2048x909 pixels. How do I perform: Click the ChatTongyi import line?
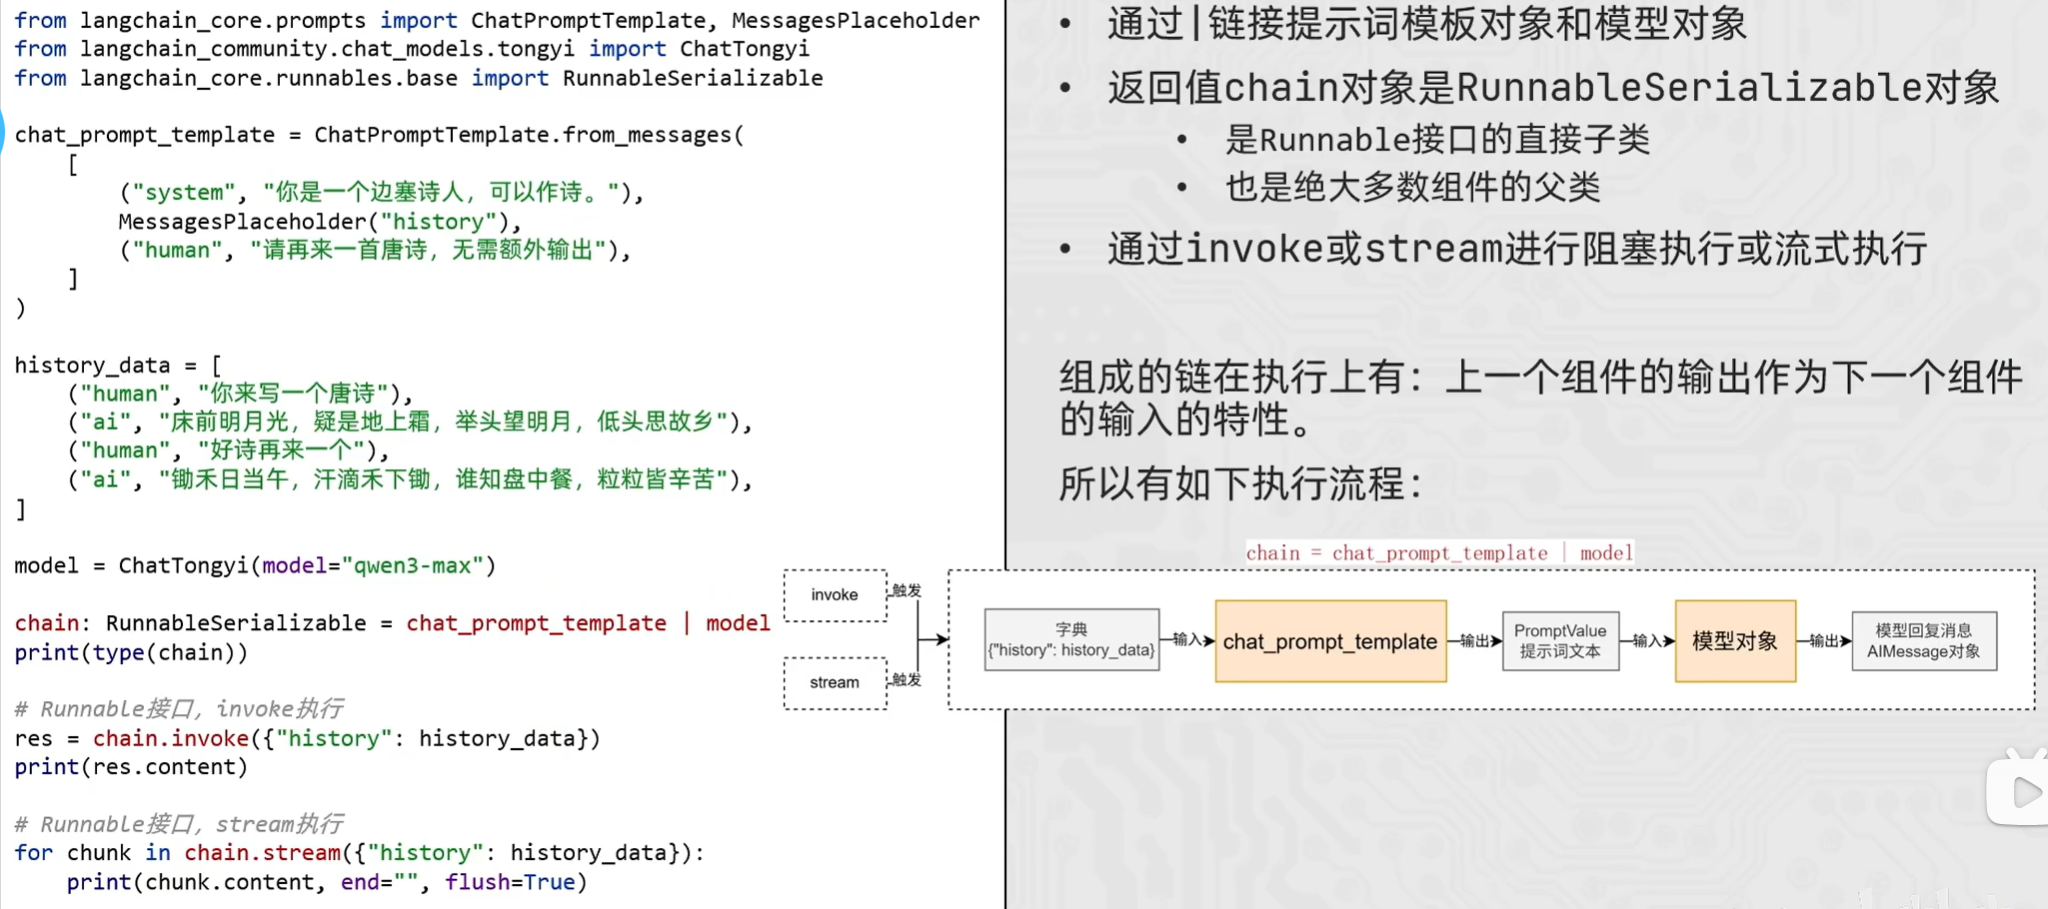pyautogui.click(x=412, y=49)
